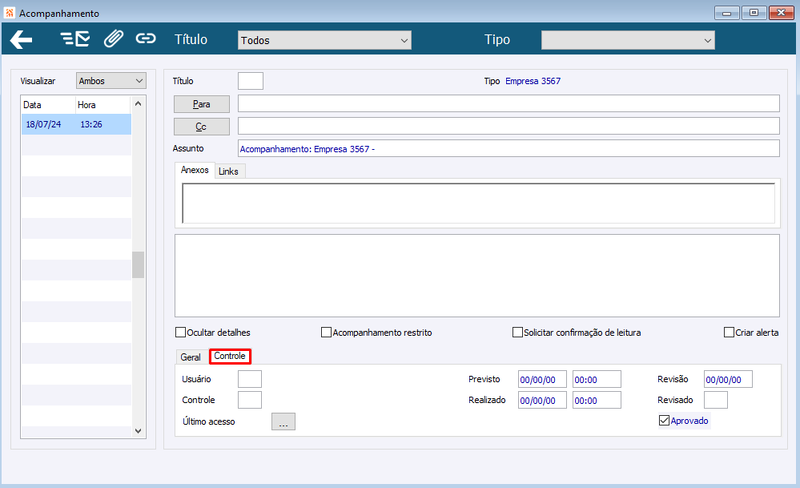Click the Acompanhamento app icon in title bar

pyautogui.click(x=9, y=13)
